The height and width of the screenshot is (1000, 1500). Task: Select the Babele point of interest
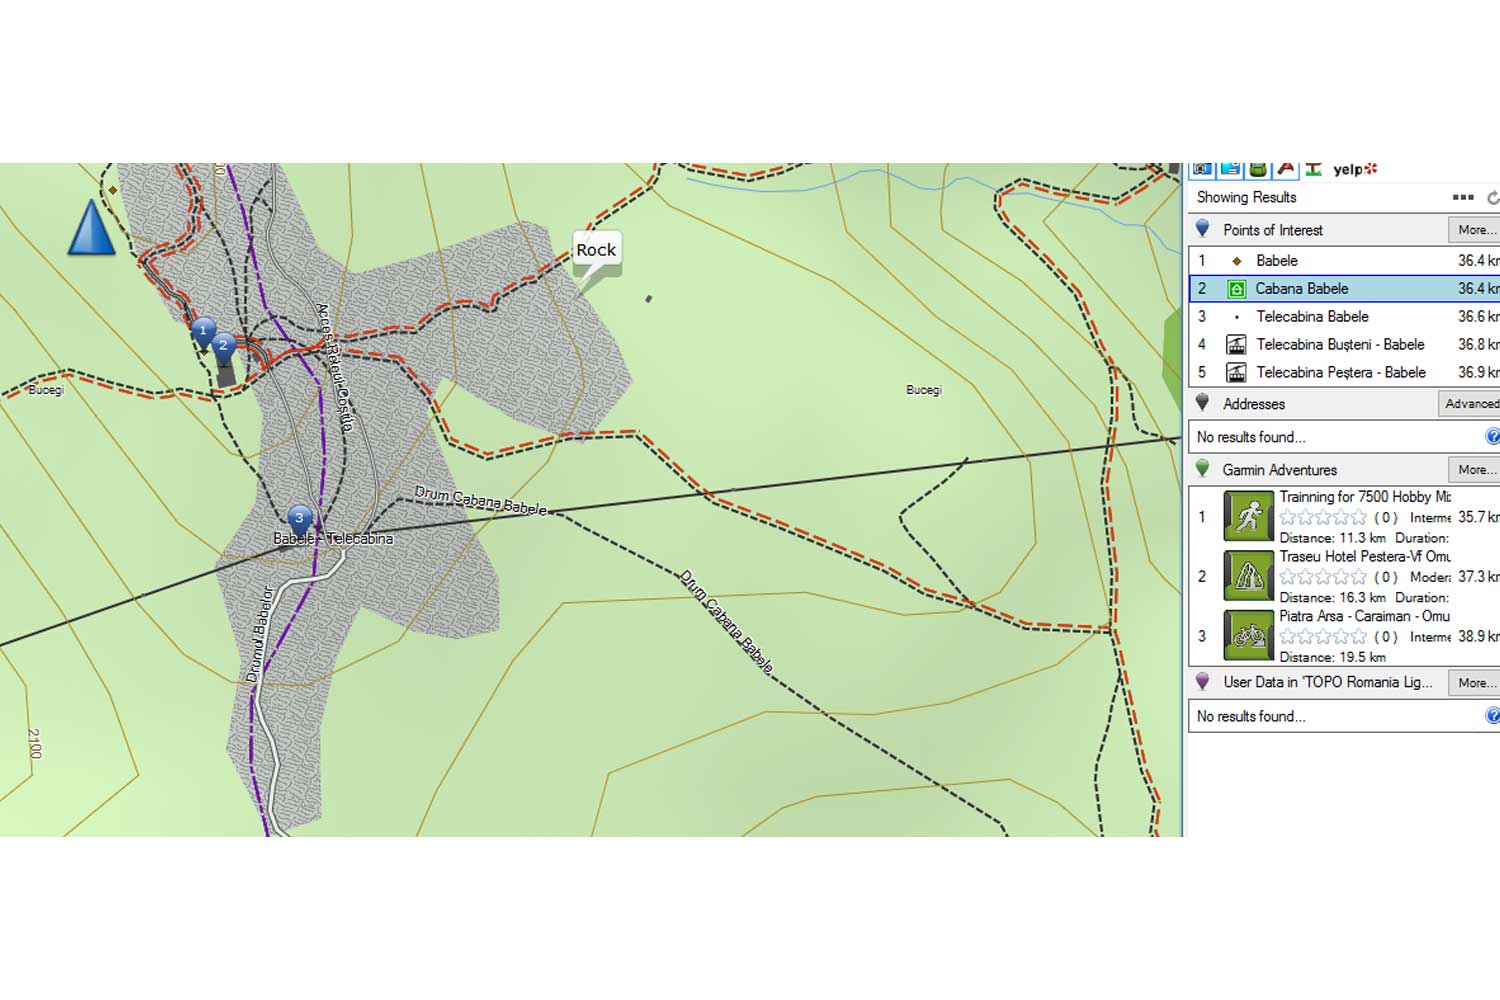(x=1276, y=261)
